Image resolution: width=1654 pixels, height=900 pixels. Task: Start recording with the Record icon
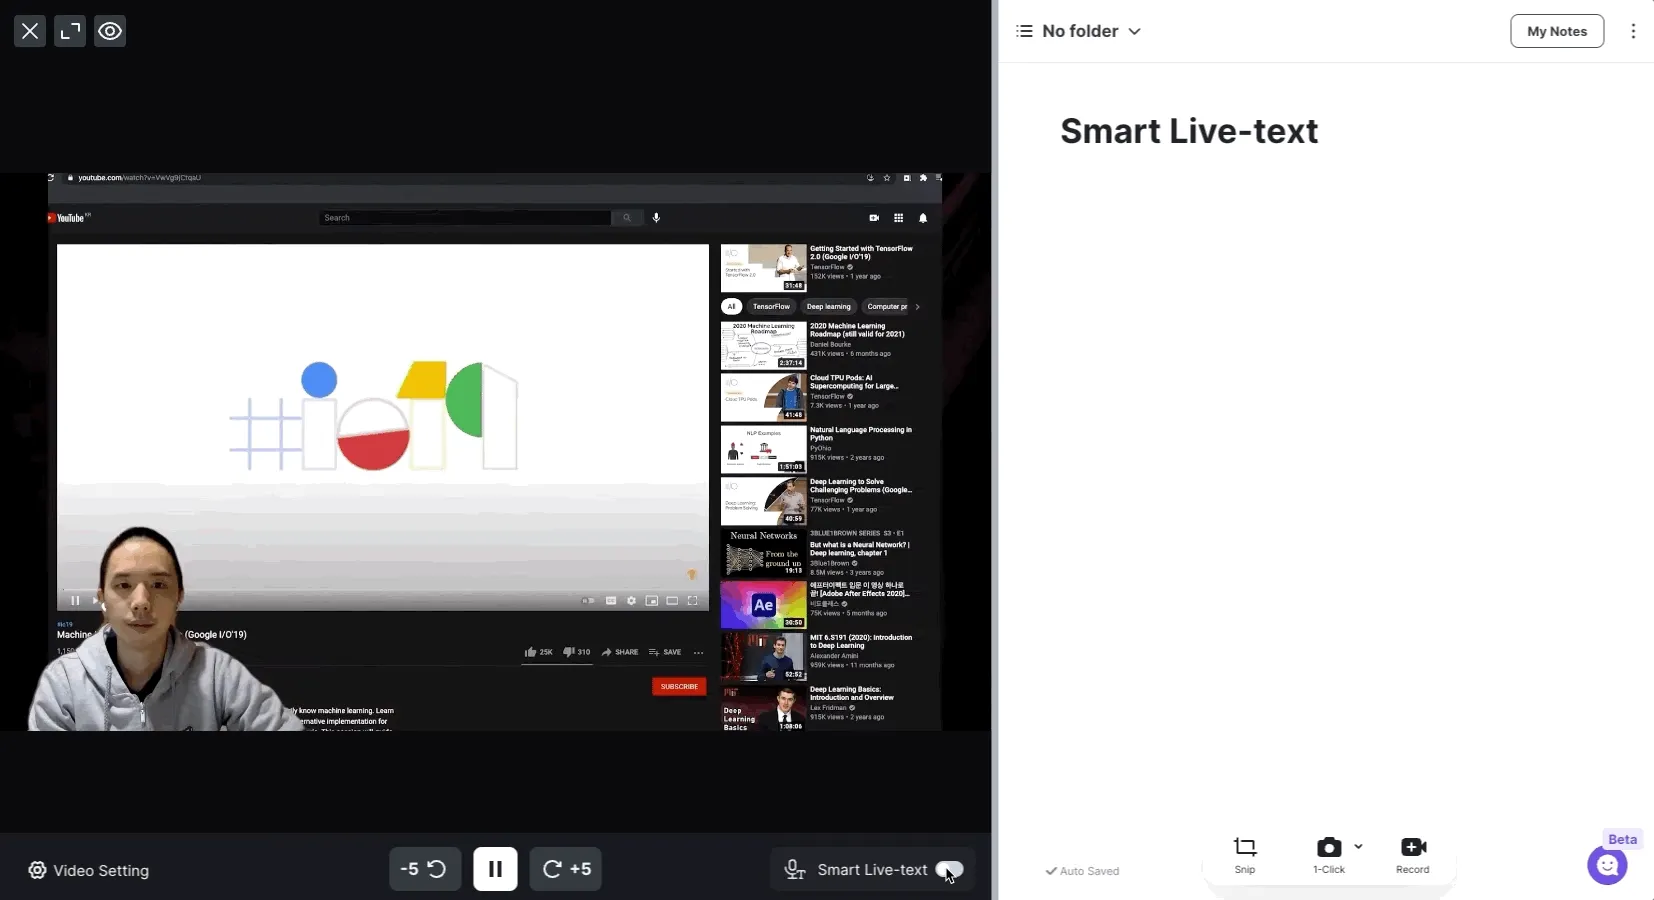tap(1413, 855)
